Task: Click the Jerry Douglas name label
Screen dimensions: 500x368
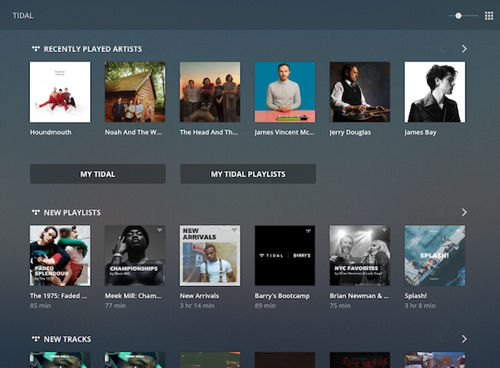Action: (350, 132)
